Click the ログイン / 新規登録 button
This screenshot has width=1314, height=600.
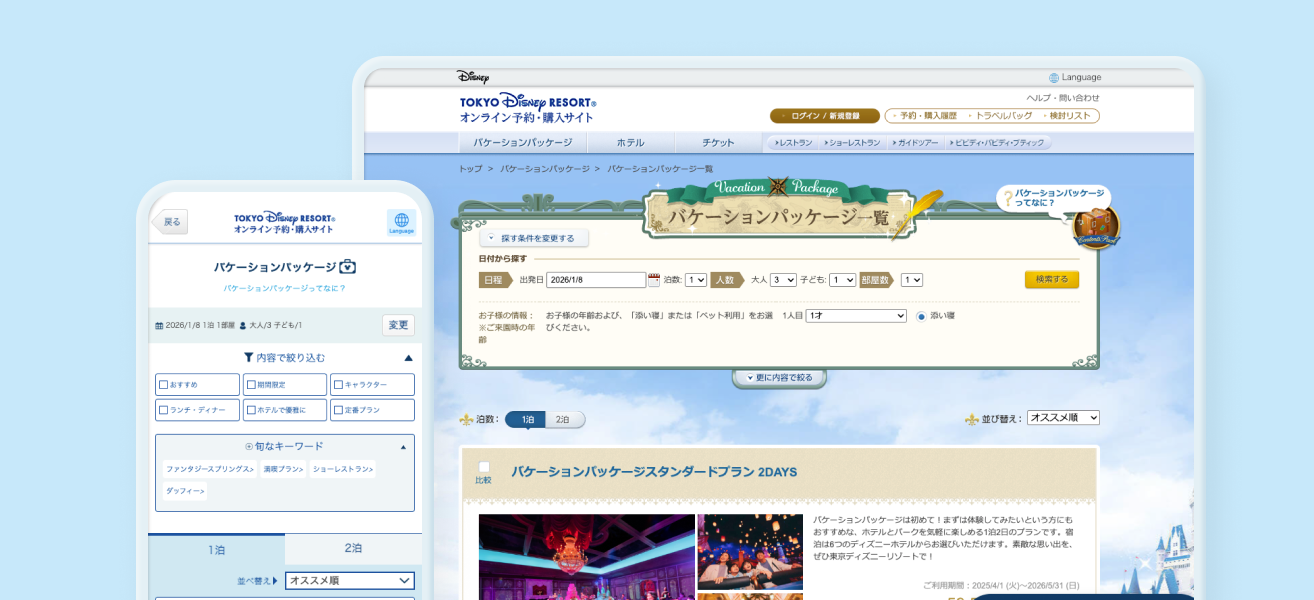[x=825, y=116]
